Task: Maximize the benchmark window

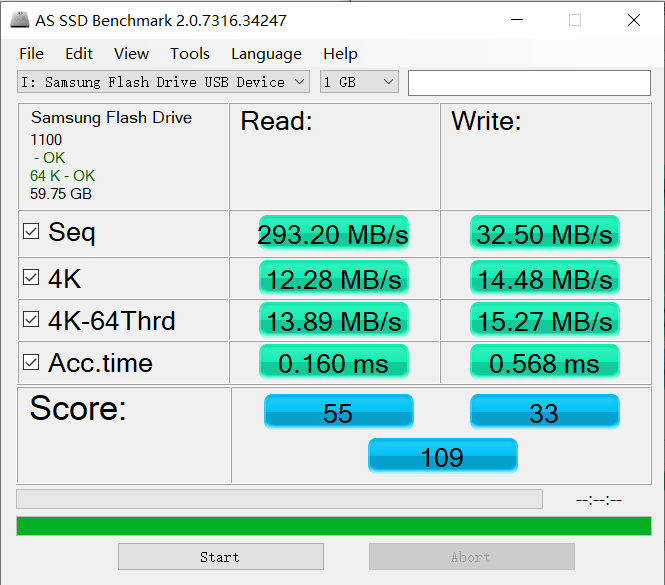Action: pyautogui.click(x=575, y=20)
